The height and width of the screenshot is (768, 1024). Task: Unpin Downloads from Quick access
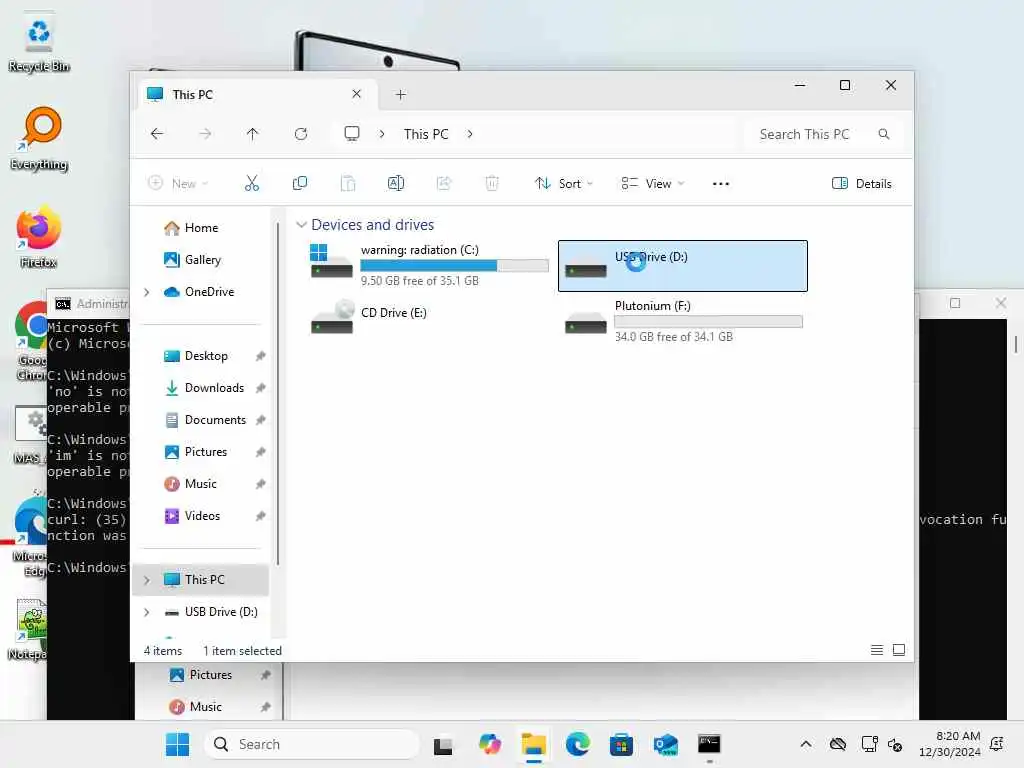[x=261, y=388]
